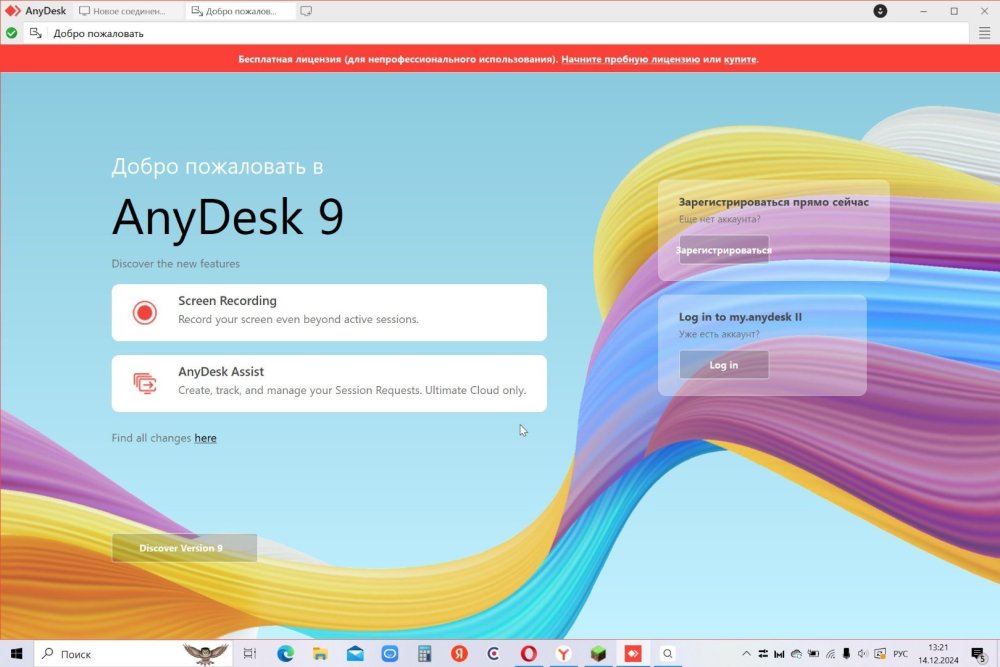Viewport: 1000px width, 667px height.
Task: Follow the купите link in red banner
Action: coord(740,59)
